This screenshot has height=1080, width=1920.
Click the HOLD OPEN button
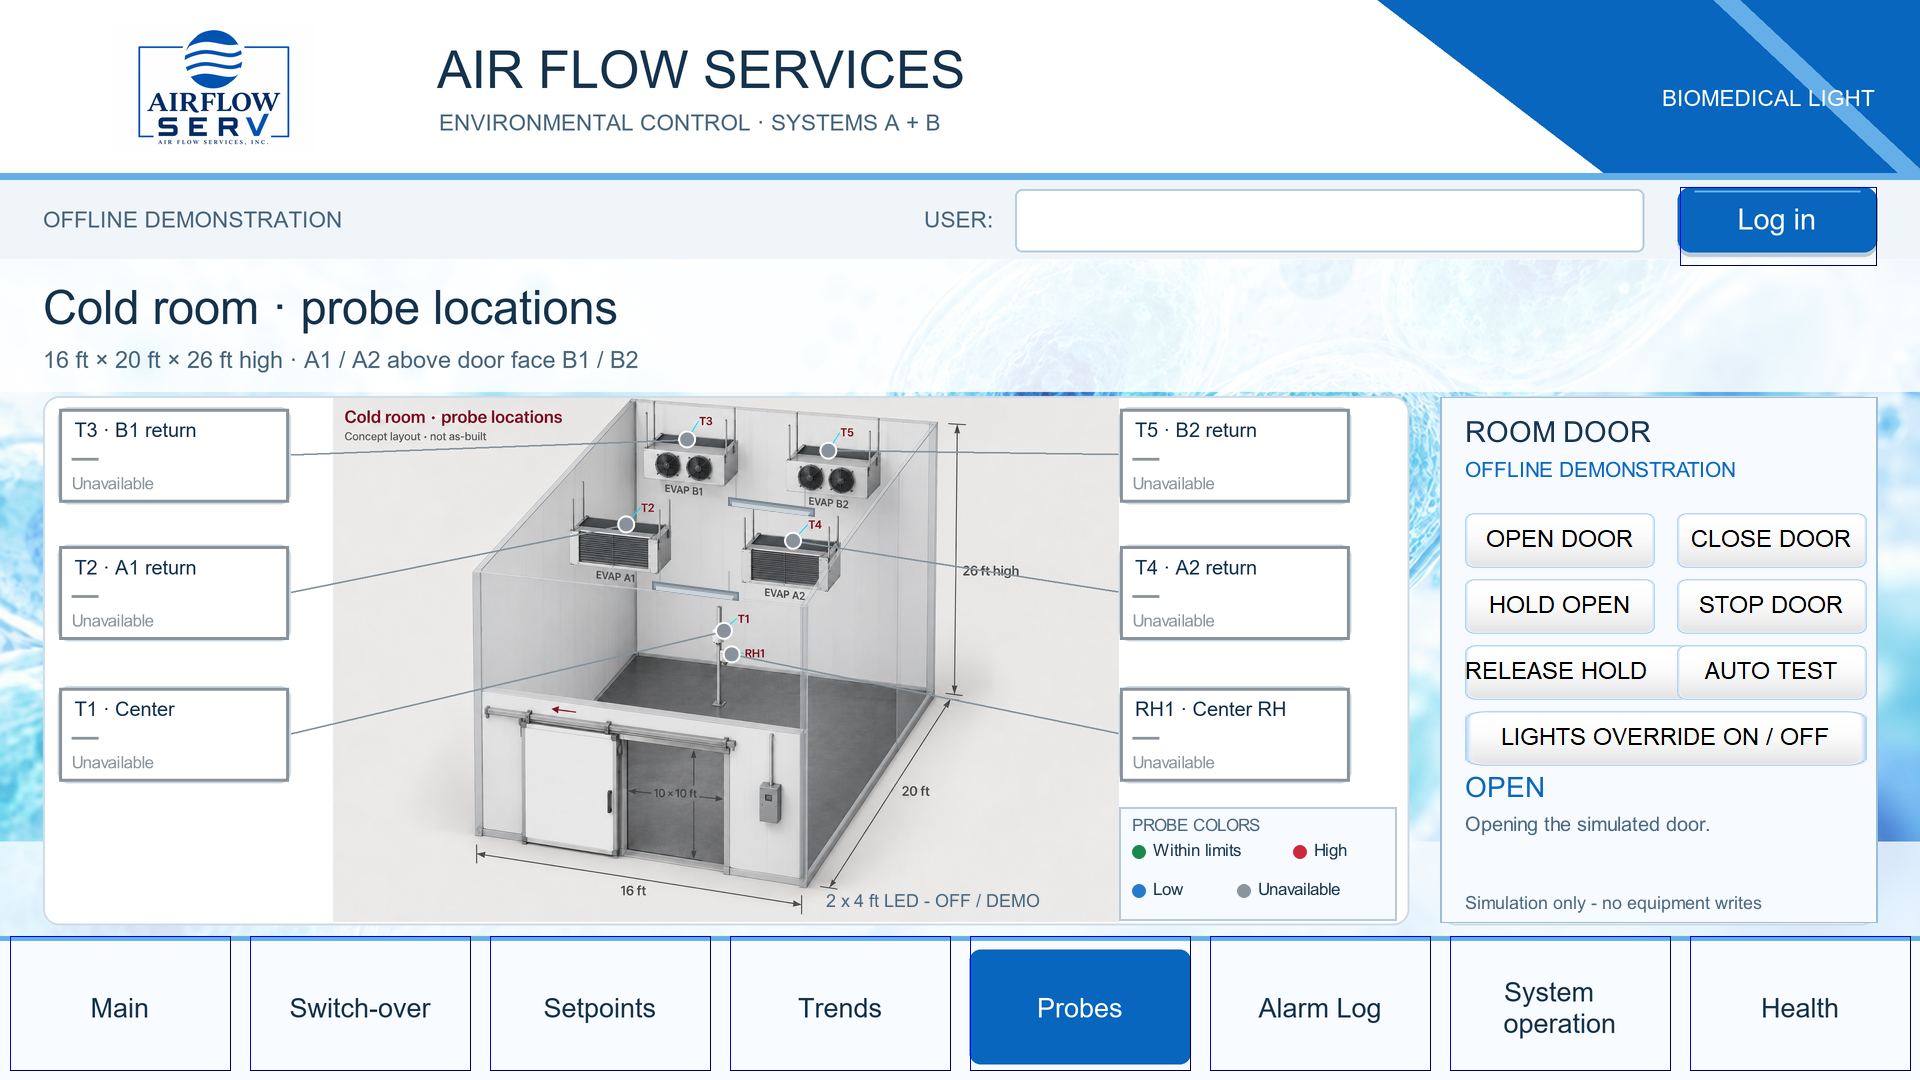click(x=1559, y=606)
